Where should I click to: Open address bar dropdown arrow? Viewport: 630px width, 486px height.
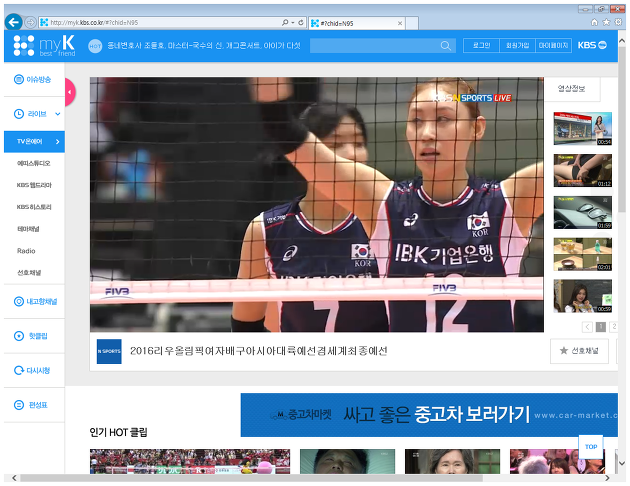tap(293, 23)
